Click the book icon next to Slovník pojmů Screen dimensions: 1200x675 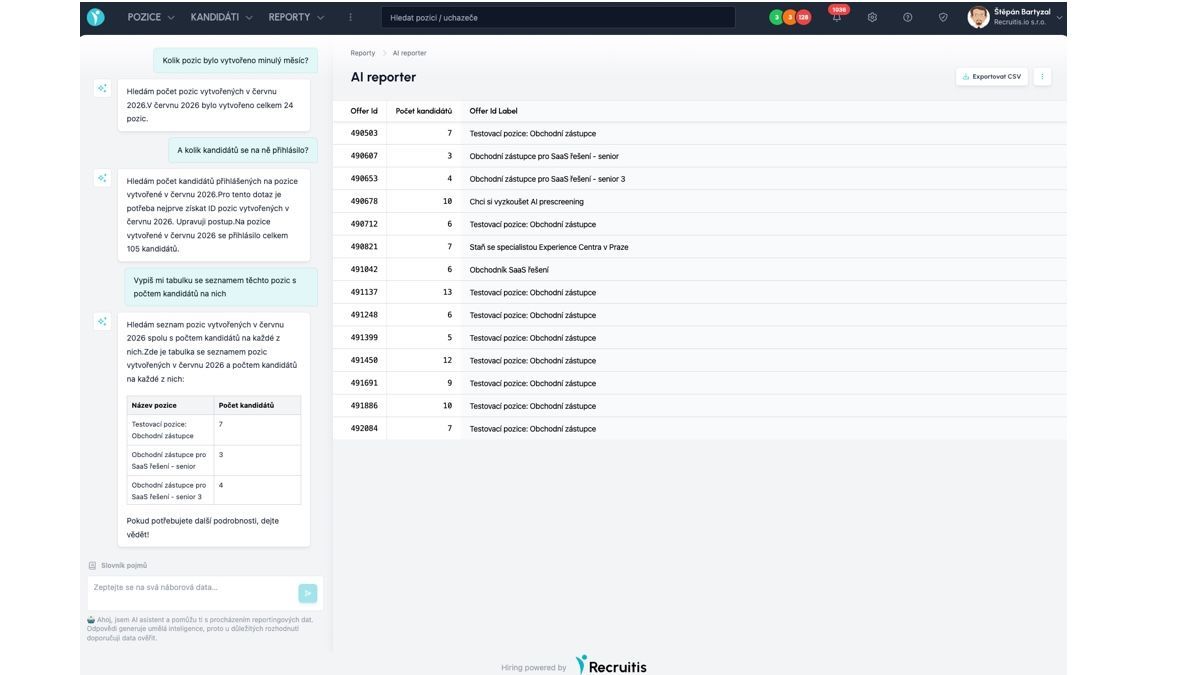click(x=92, y=566)
